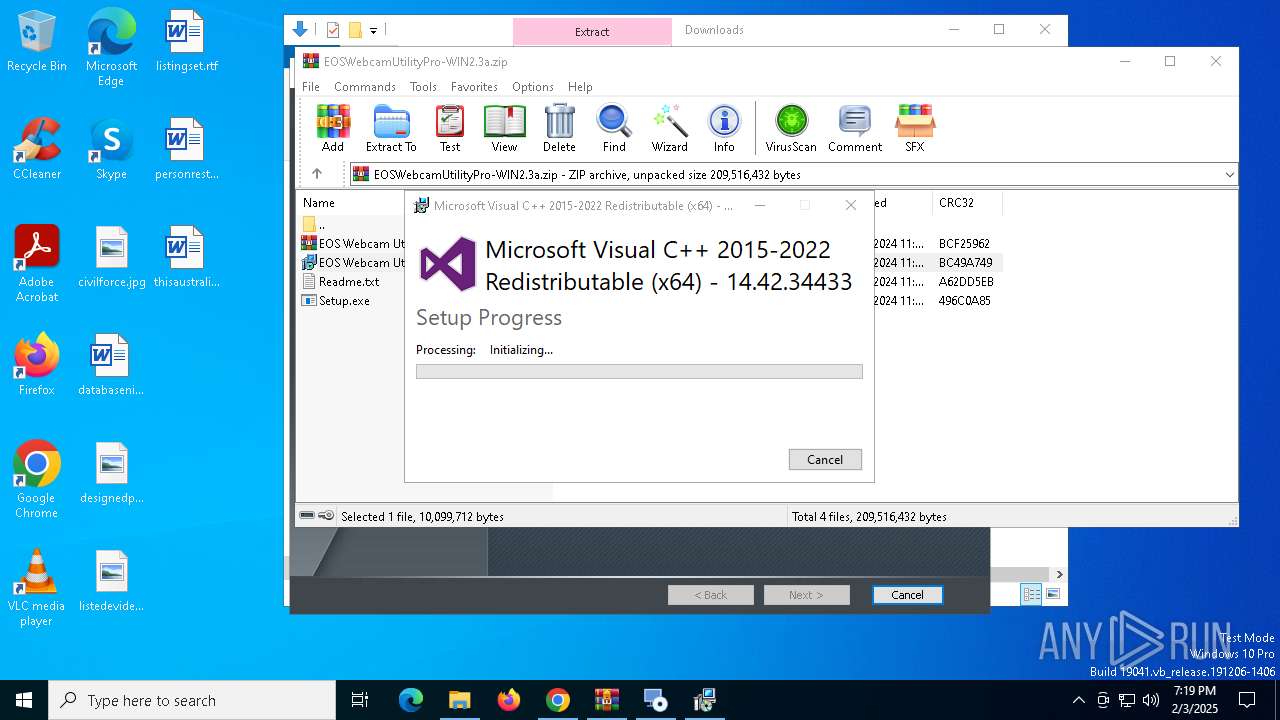The width and height of the screenshot is (1280, 720).
Task: Click WinRAR icon in taskbar
Action: (x=606, y=700)
